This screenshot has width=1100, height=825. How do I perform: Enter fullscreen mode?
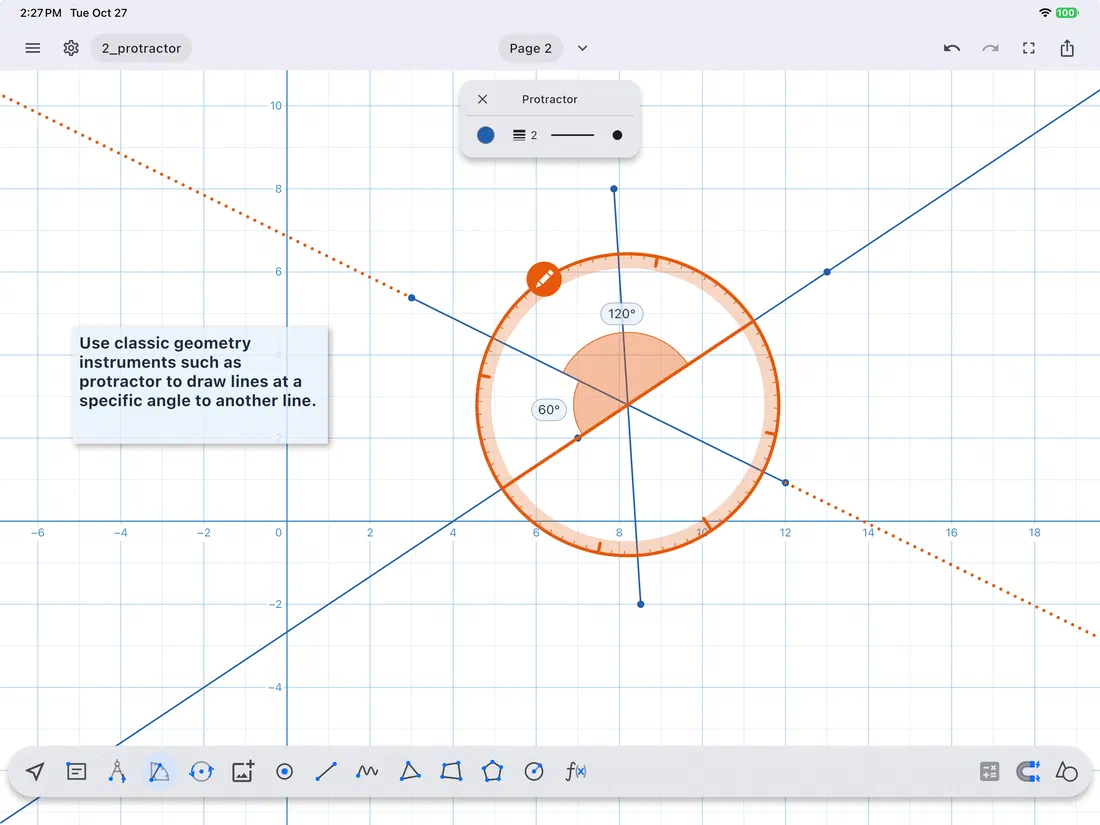(x=1028, y=48)
